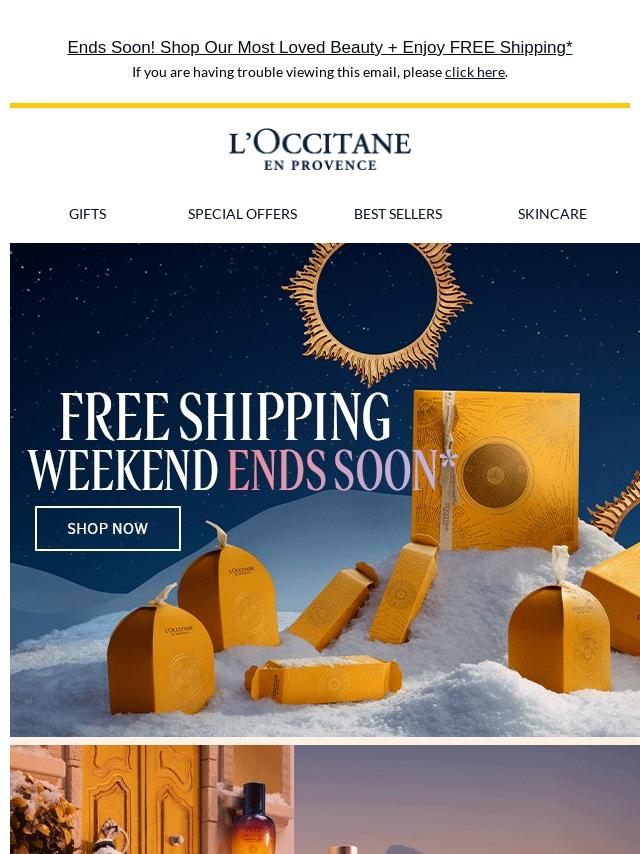Click the pink ENDS SOON text
The width and height of the screenshot is (640, 854).
[342, 469]
